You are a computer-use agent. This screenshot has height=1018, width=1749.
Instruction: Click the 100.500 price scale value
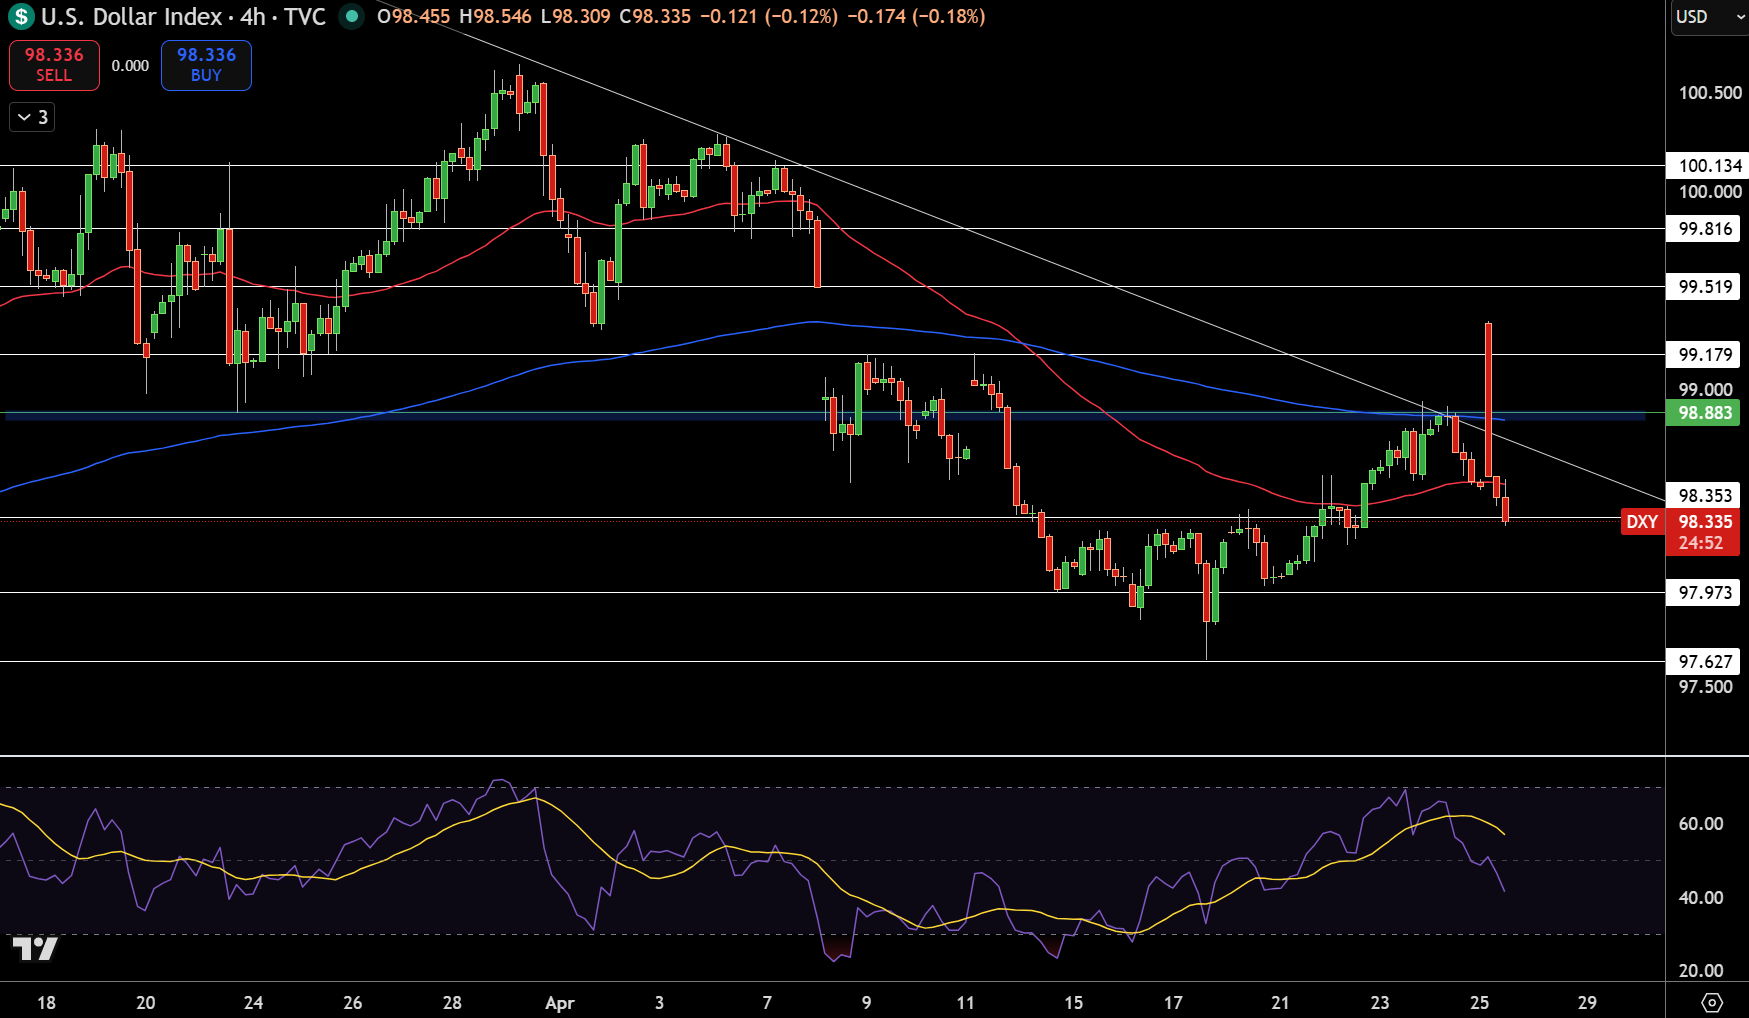(x=1710, y=93)
